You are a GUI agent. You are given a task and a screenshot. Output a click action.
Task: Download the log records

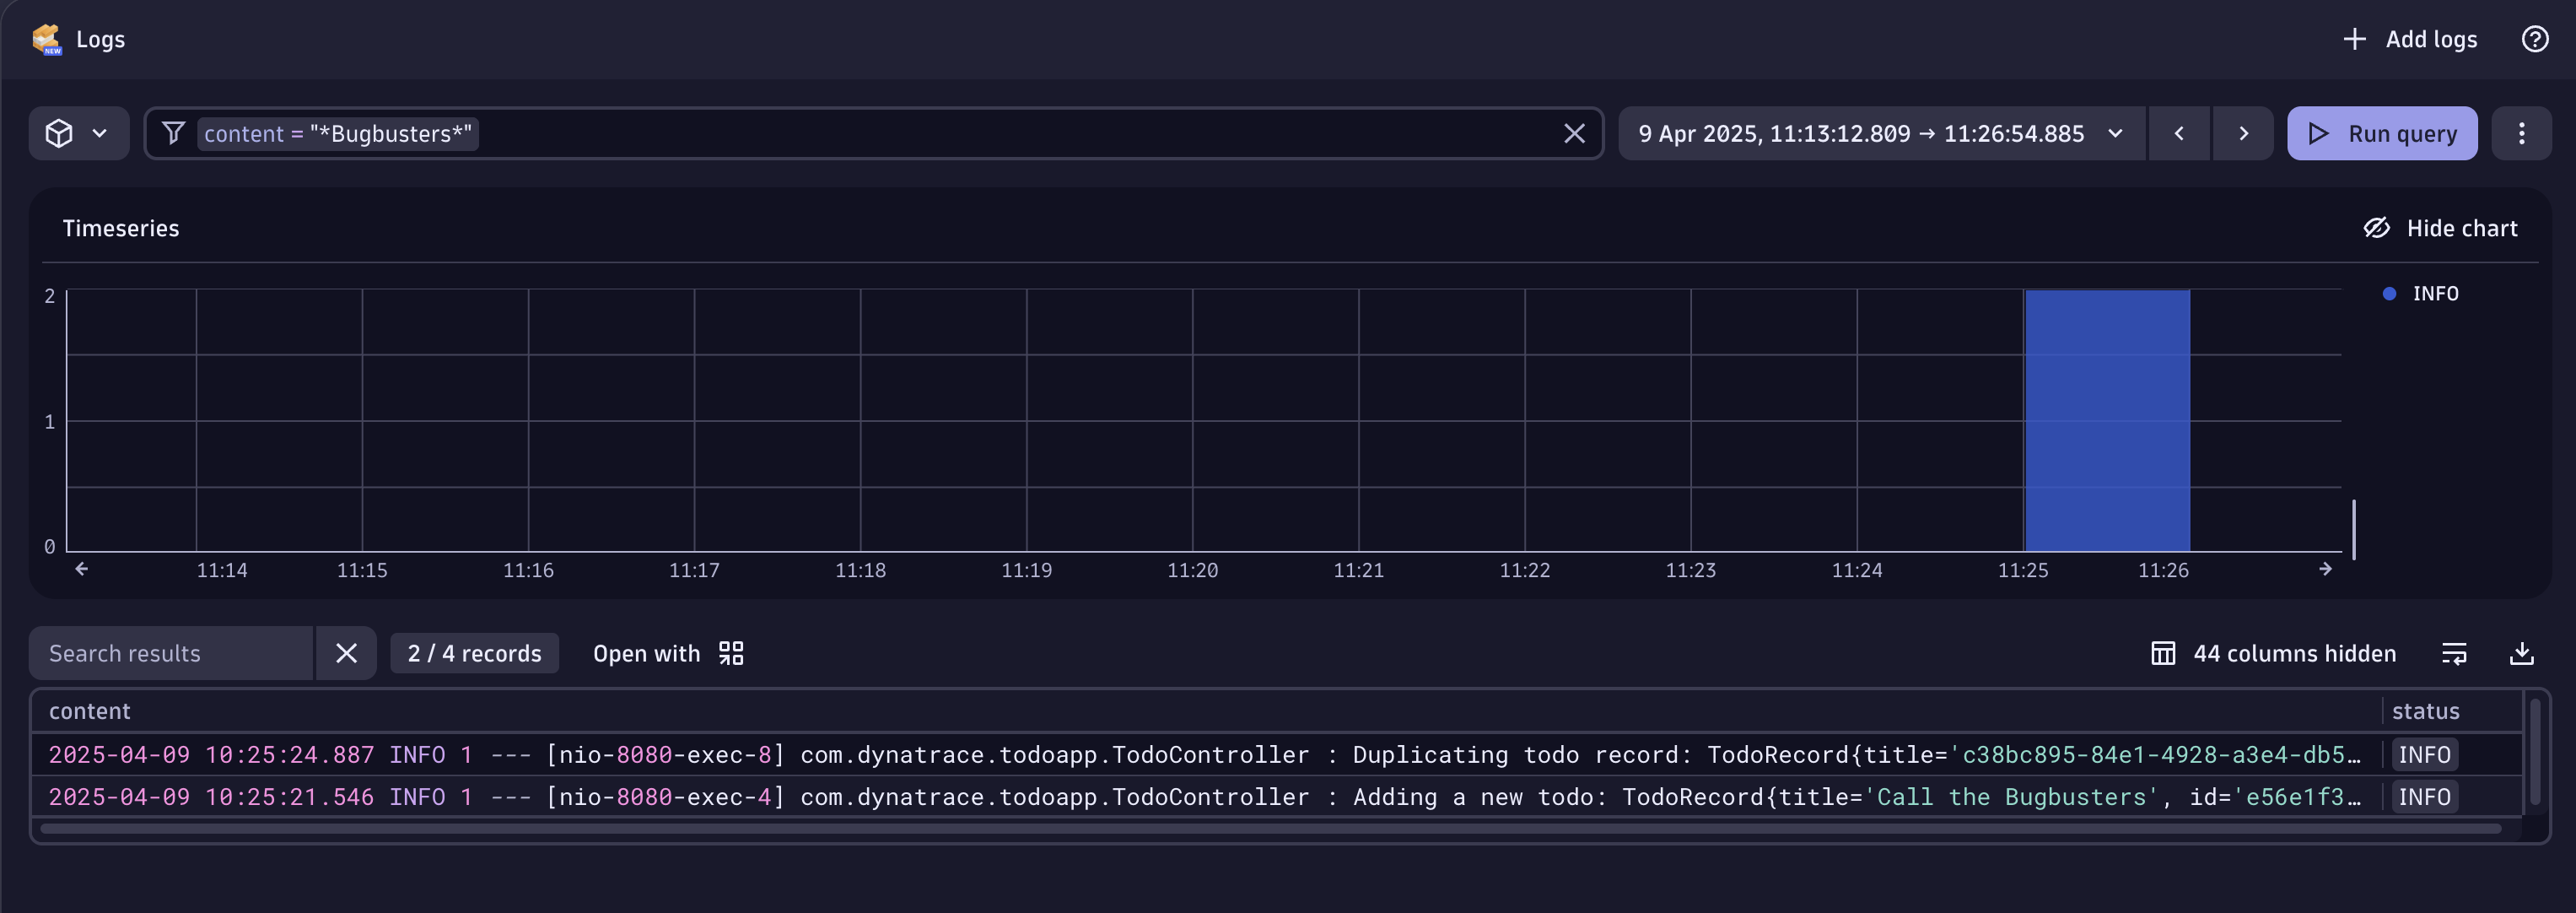[2521, 653]
